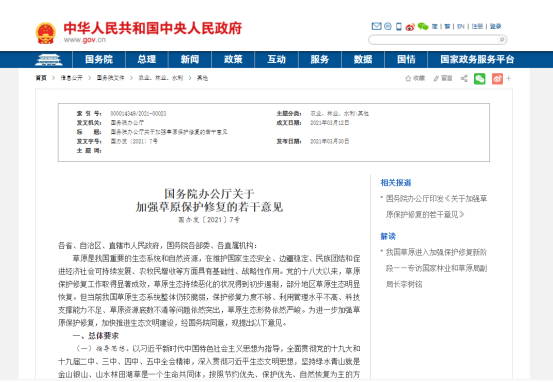Click the document number 国办发〔2021〕7号 in info box
This screenshot has height=382, width=553.
[x=134, y=141]
